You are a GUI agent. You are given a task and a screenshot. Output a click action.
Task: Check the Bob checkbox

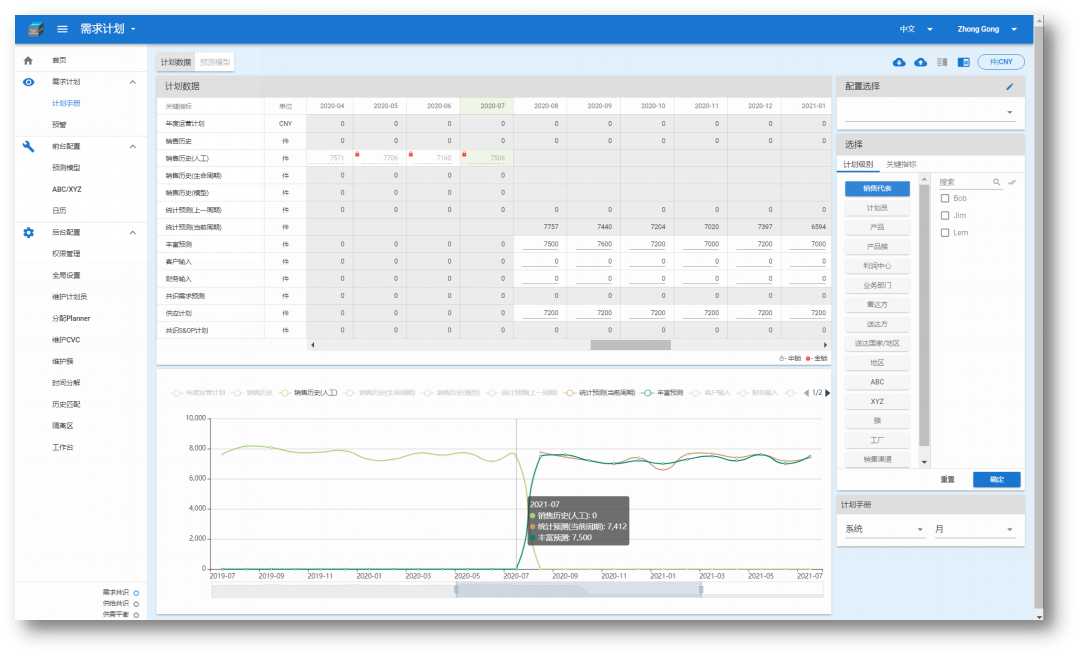[945, 199]
